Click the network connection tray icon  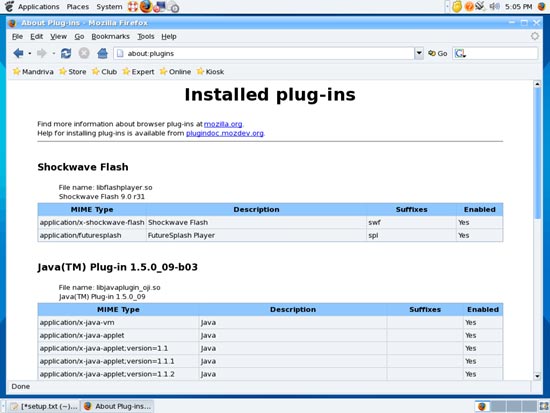(481, 6)
